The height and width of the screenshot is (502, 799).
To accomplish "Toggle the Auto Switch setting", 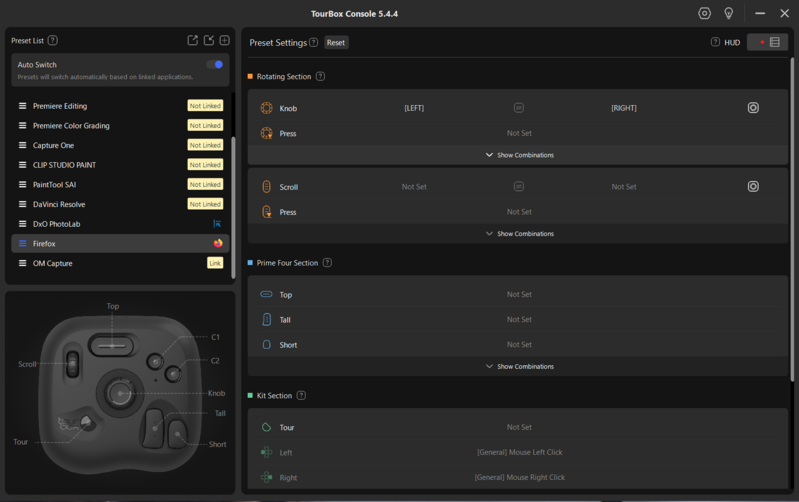I will [214, 64].
